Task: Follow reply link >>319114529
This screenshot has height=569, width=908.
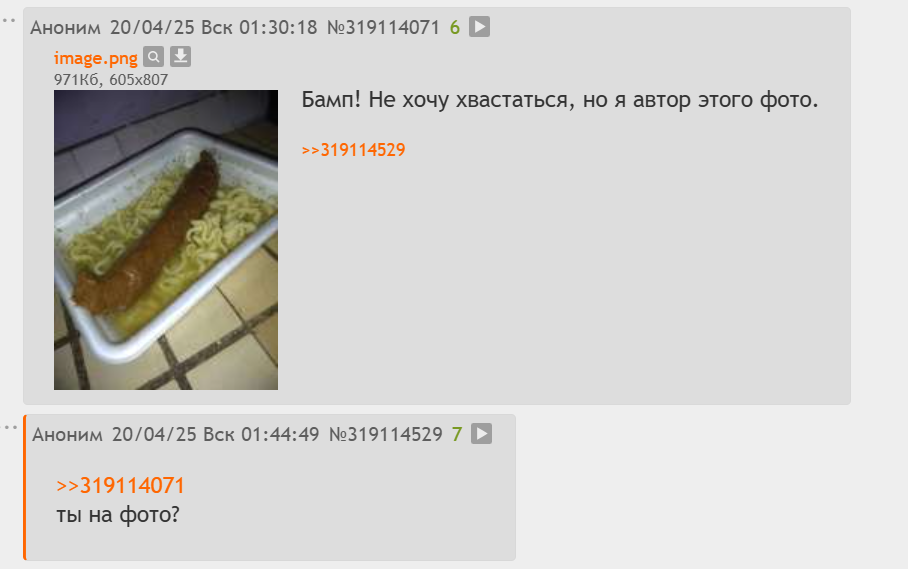Action: coord(353,150)
